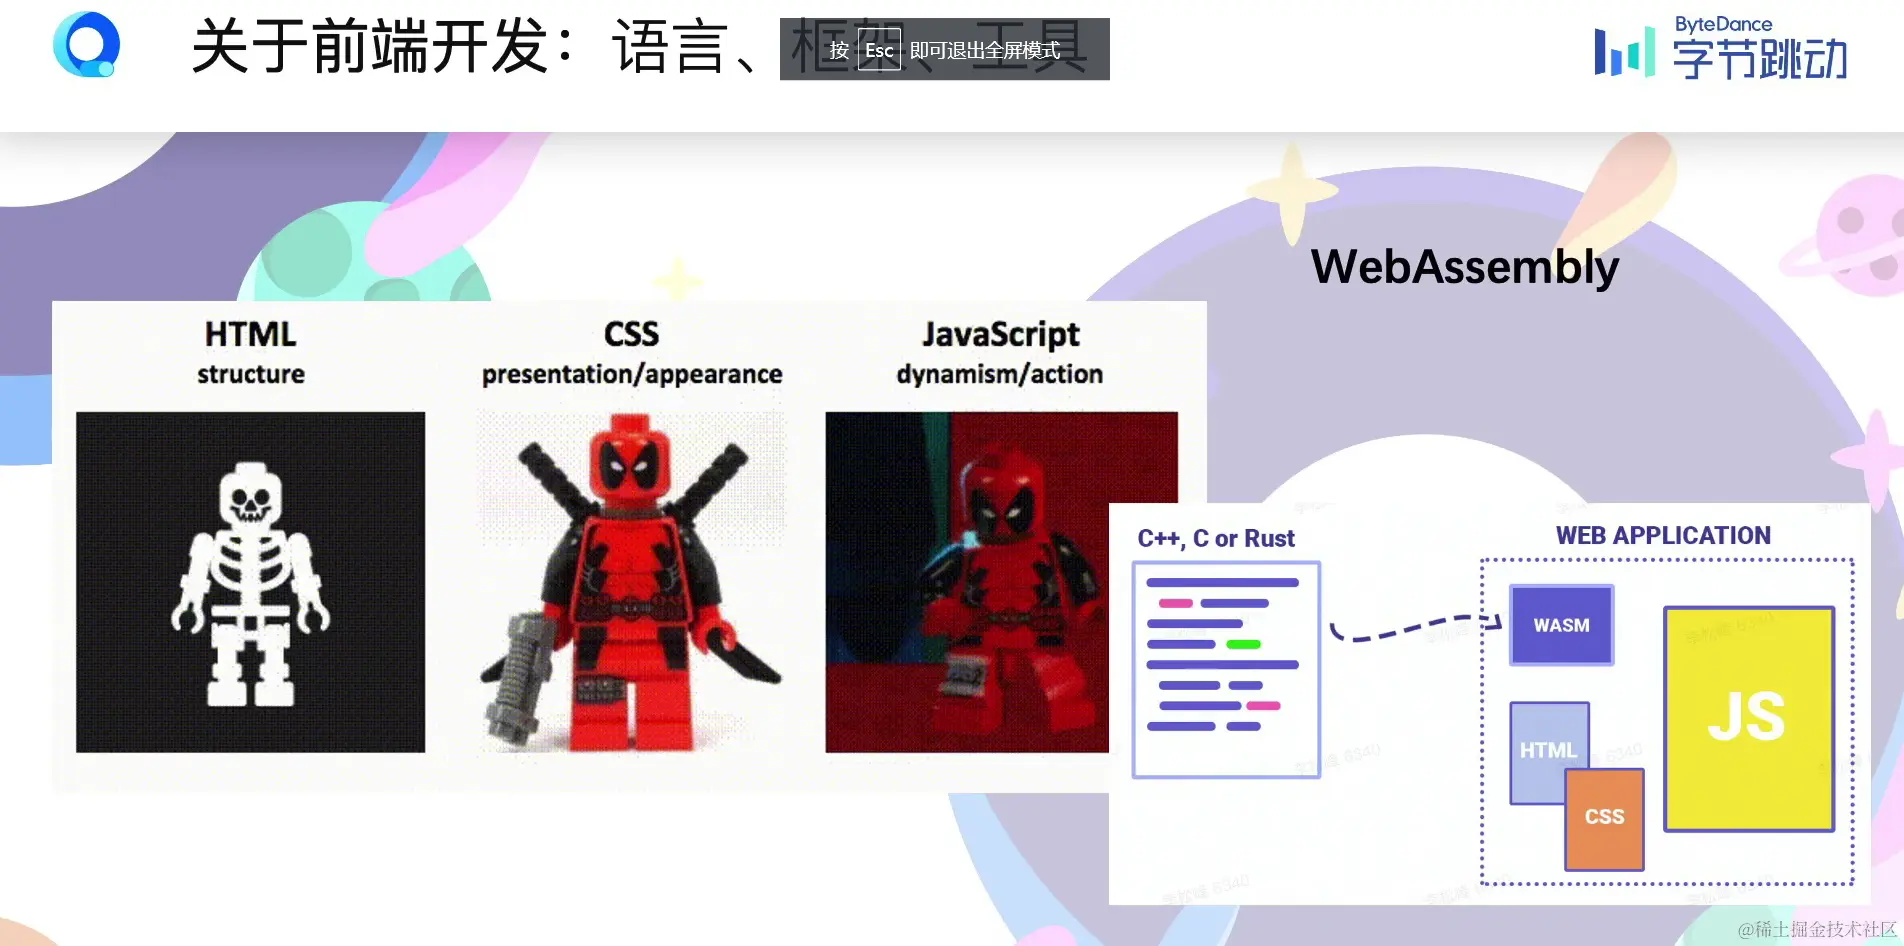
Task: Click the slide title '关于前端开发'
Action: pyautogui.click(x=370, y=46)
